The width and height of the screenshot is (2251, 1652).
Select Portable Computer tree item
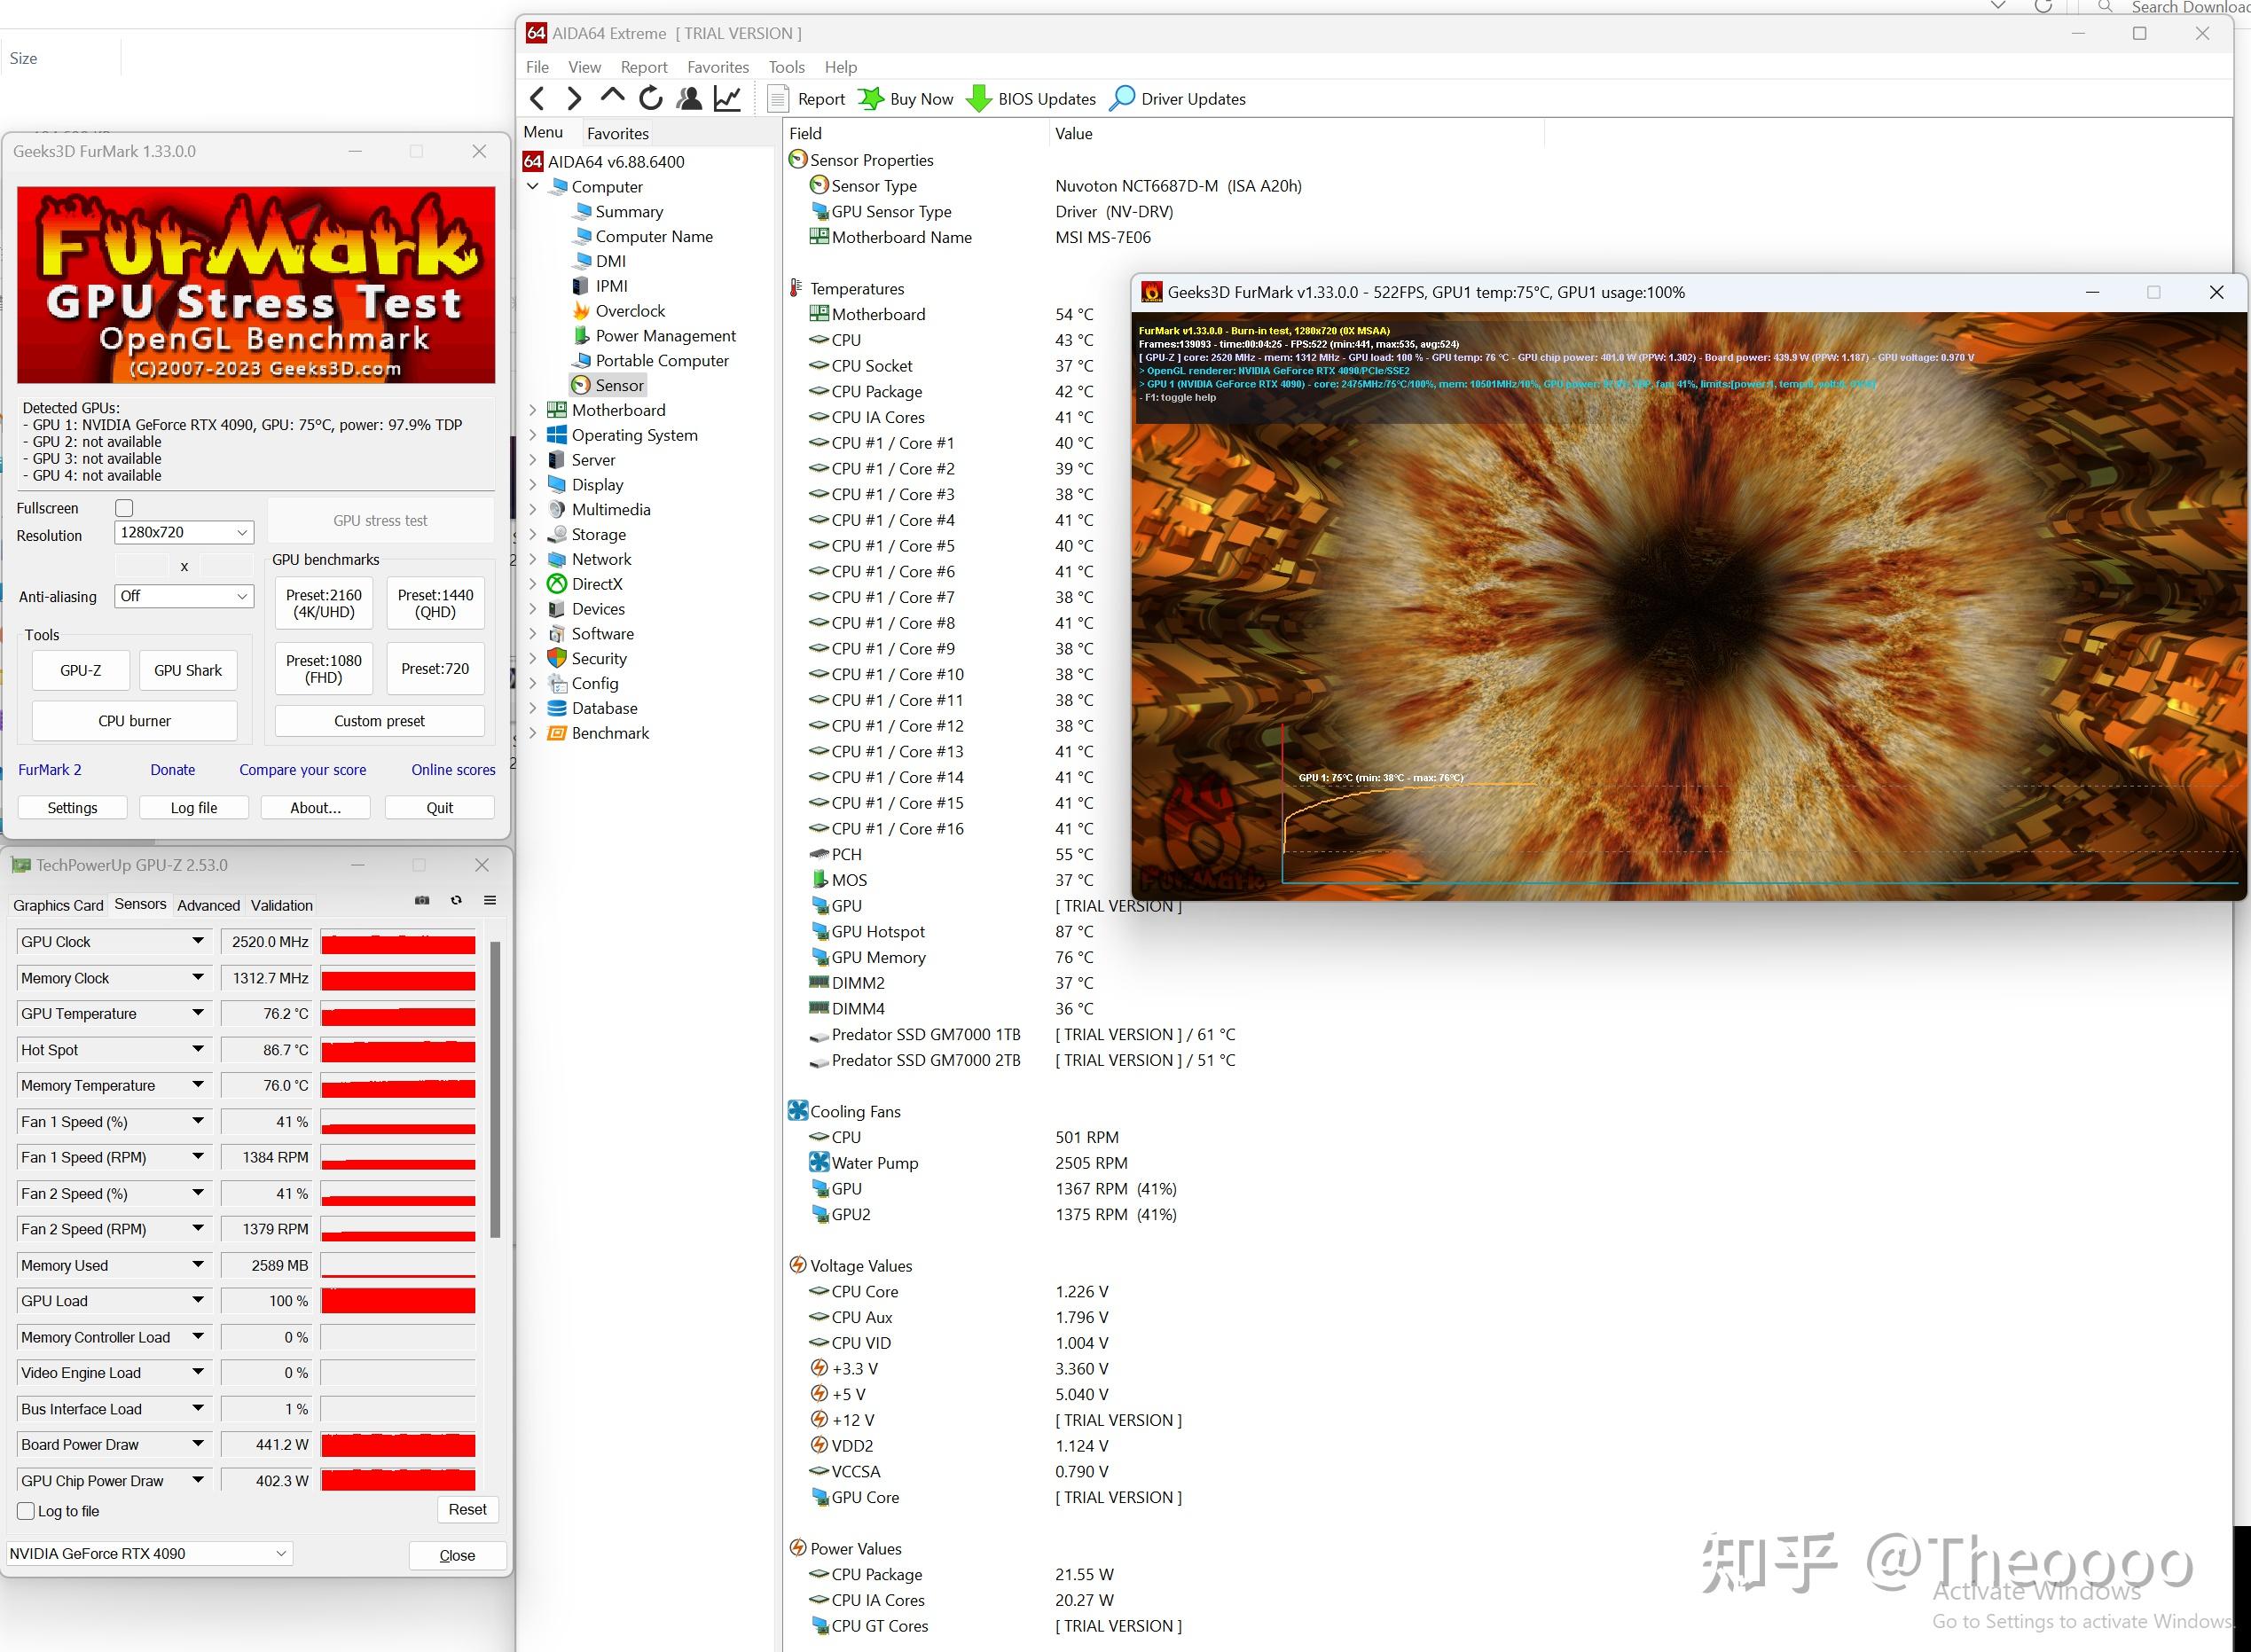[661, 361]
